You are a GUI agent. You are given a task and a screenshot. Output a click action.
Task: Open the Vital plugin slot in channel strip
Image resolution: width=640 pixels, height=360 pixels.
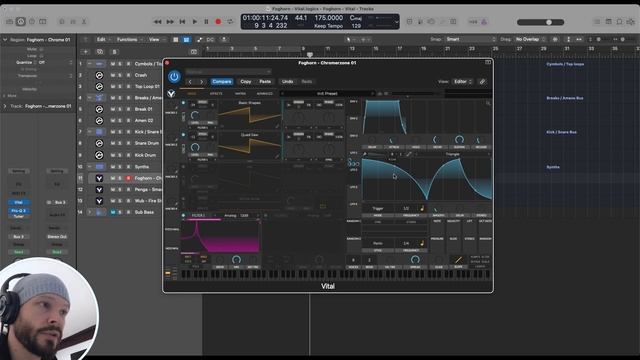(18, 202)
